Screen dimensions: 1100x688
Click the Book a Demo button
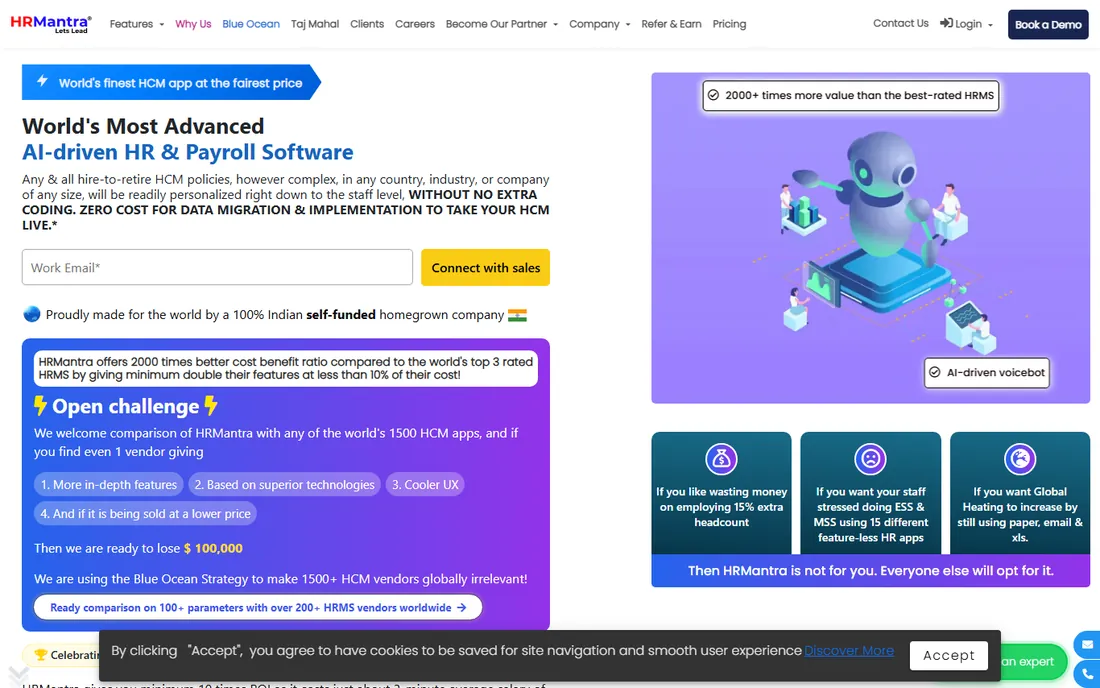point(1048,25)
